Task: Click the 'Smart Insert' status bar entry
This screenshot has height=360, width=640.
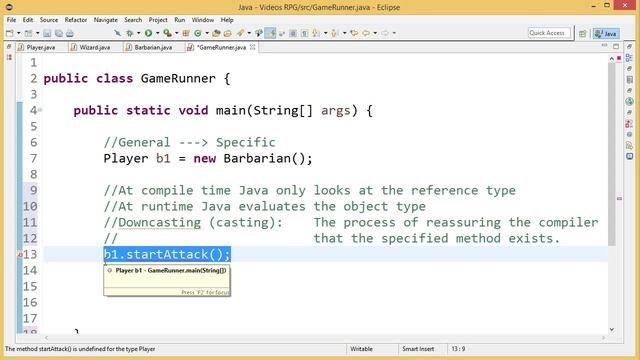Action: point(418,349)
